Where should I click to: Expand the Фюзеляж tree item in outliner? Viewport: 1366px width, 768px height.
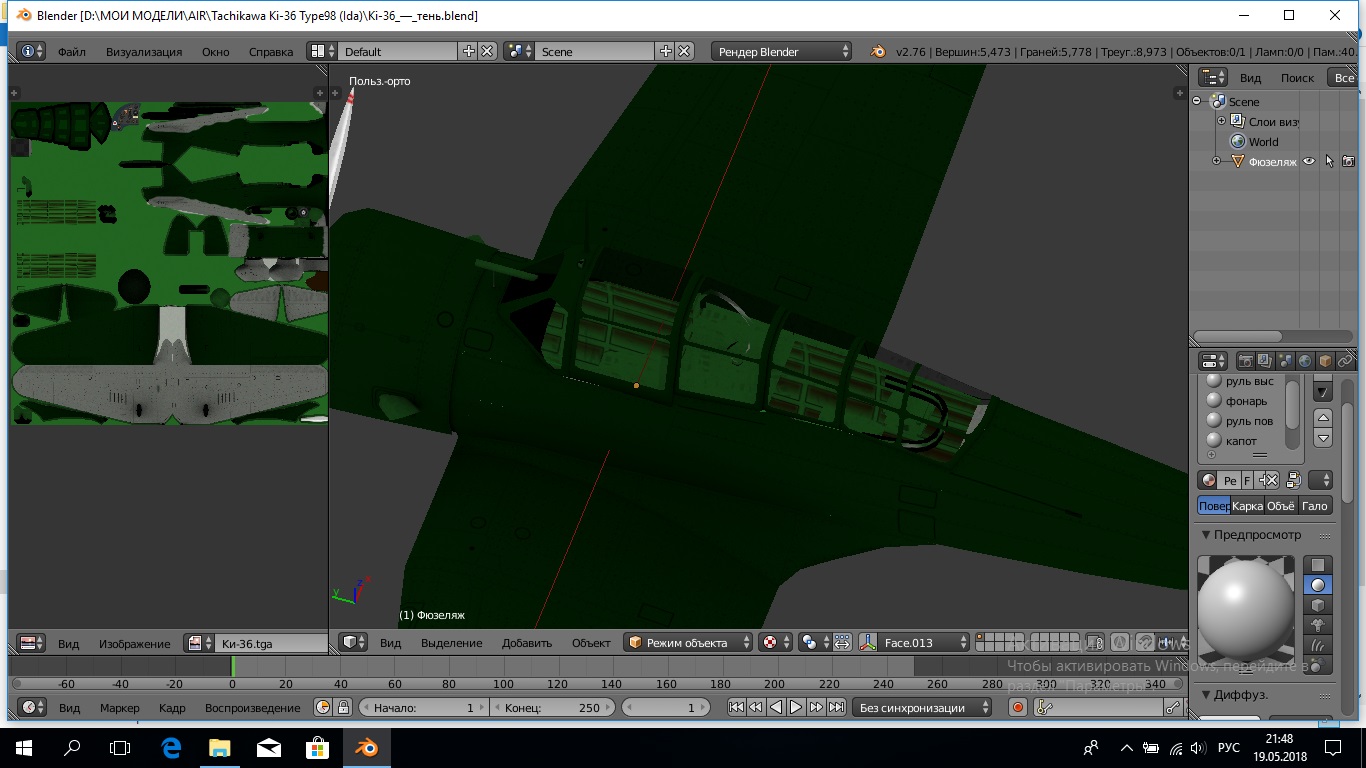1217,161
